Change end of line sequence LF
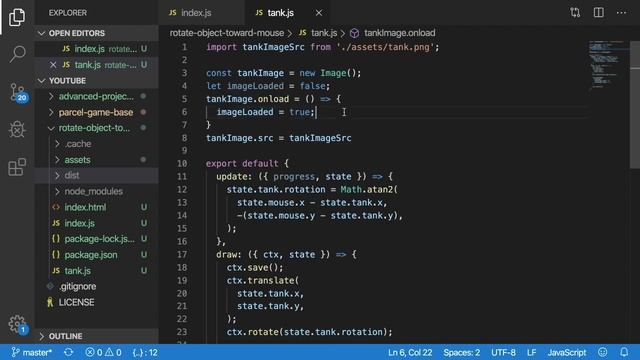This screenshot has width=640, height=360. (x=531, y=352)
